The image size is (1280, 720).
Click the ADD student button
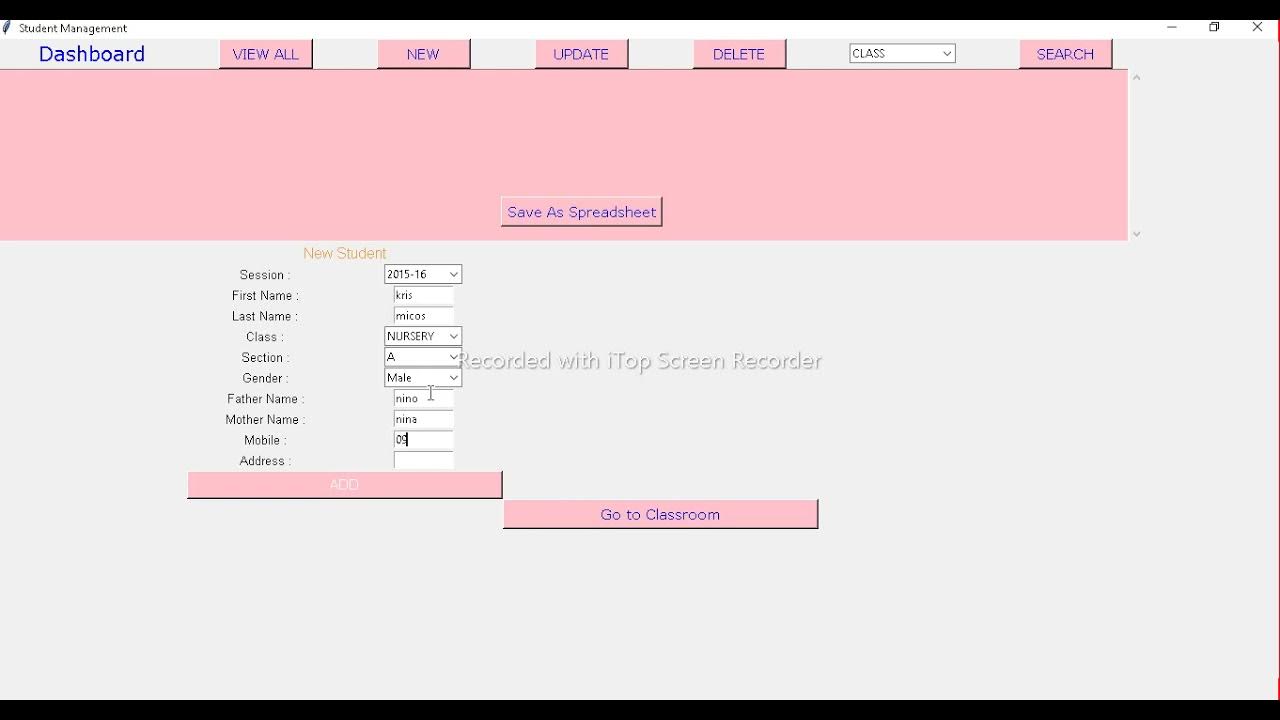click(x=345, y=485)
